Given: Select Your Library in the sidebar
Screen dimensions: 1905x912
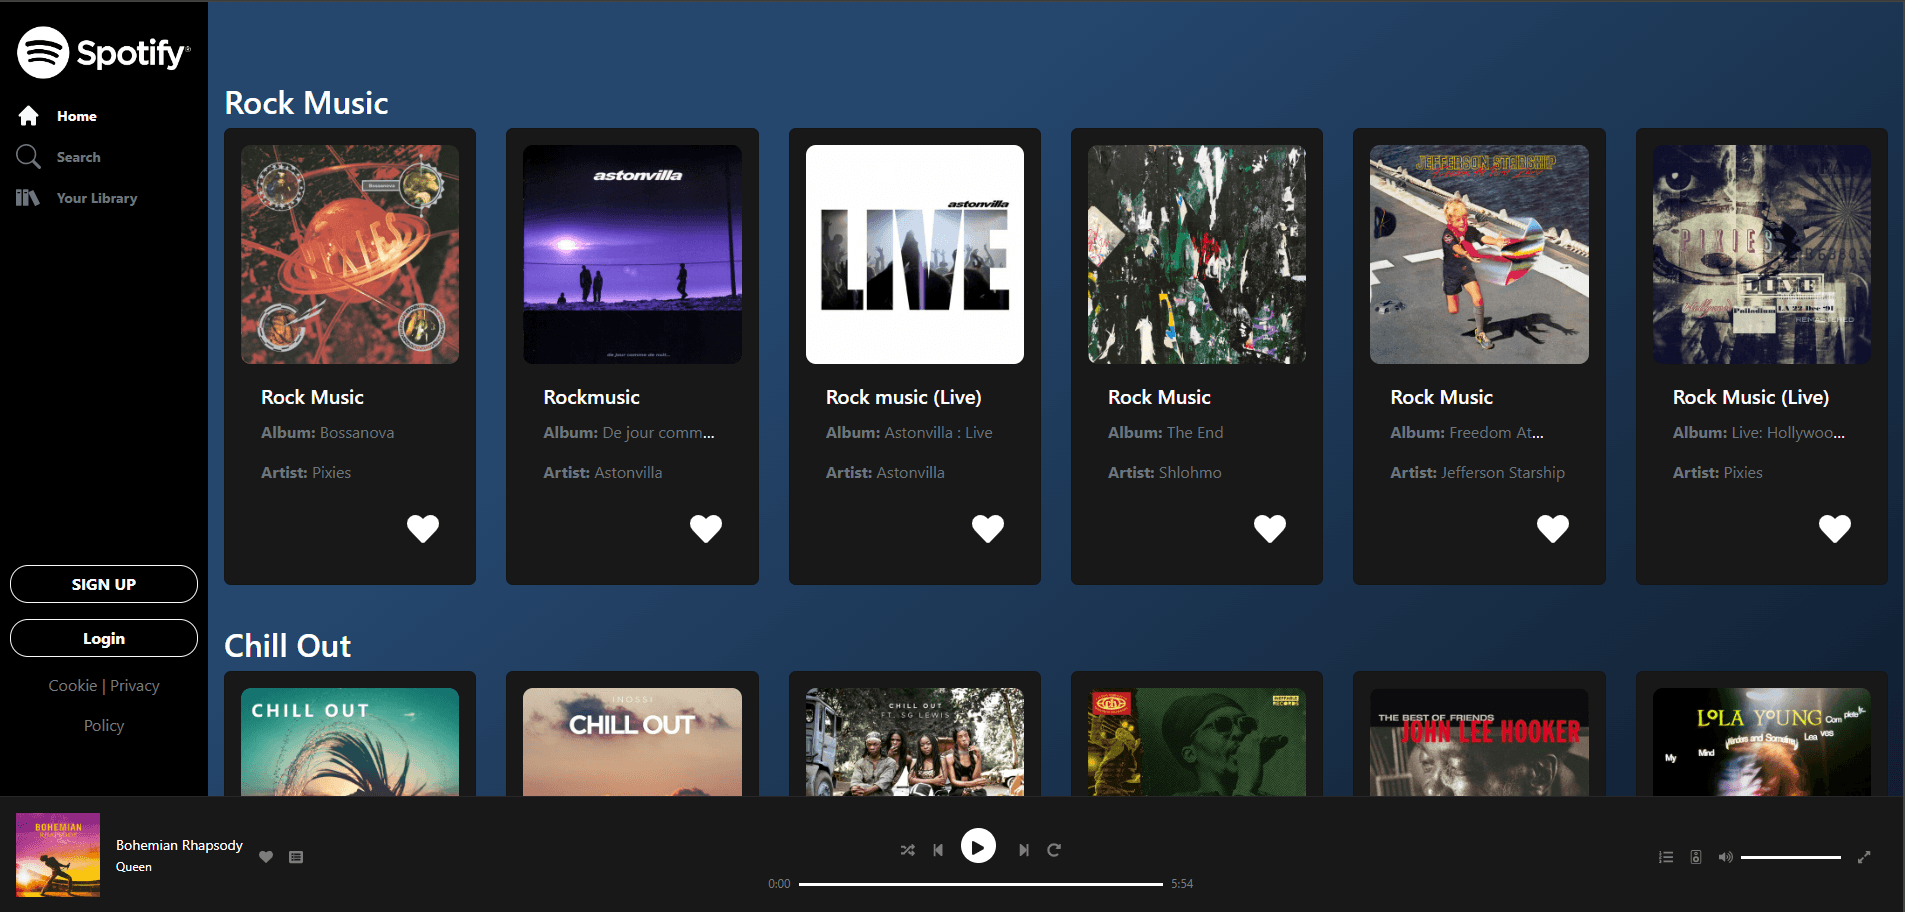Looking at the screenshot, I should (96, 197).
